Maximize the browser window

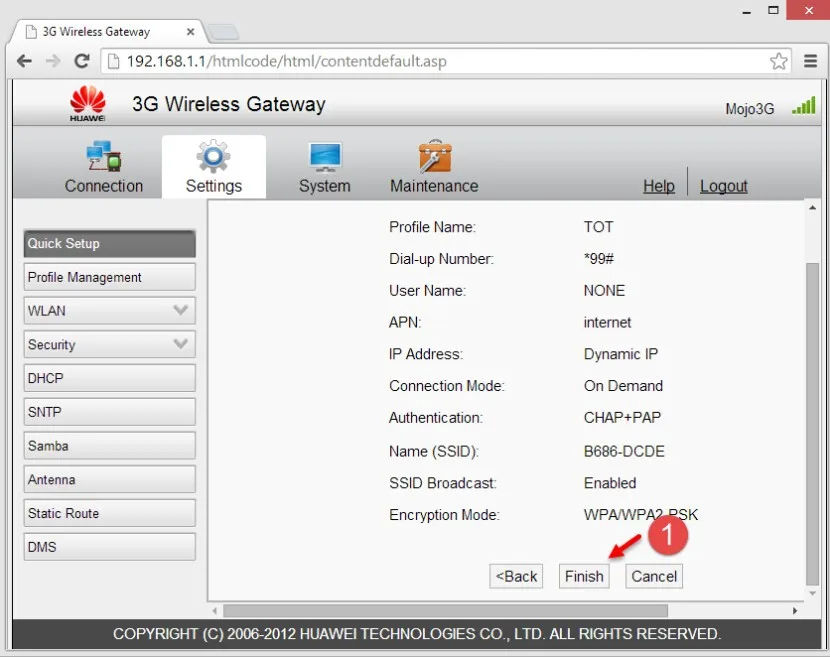coord(773,10)
